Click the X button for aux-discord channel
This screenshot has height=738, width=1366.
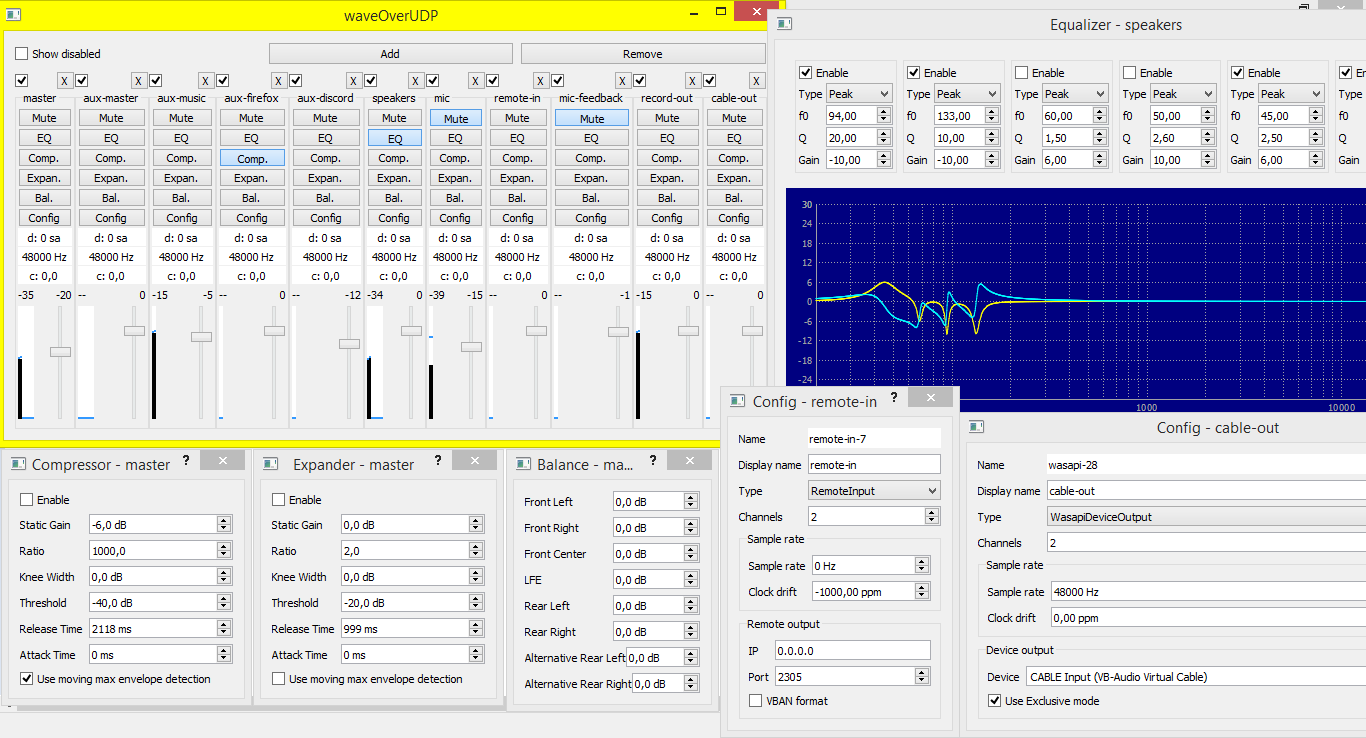pyautogui.click(x=353, y=80)
